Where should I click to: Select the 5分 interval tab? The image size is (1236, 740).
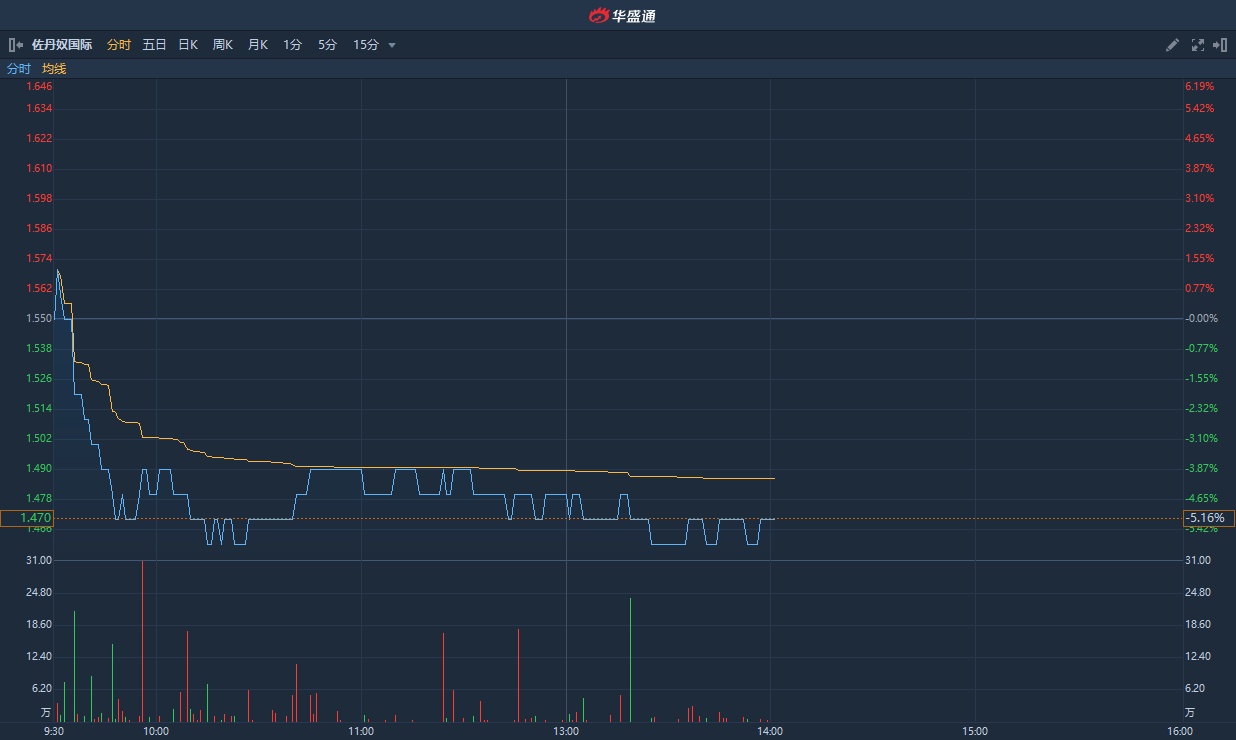coord(327,45)
